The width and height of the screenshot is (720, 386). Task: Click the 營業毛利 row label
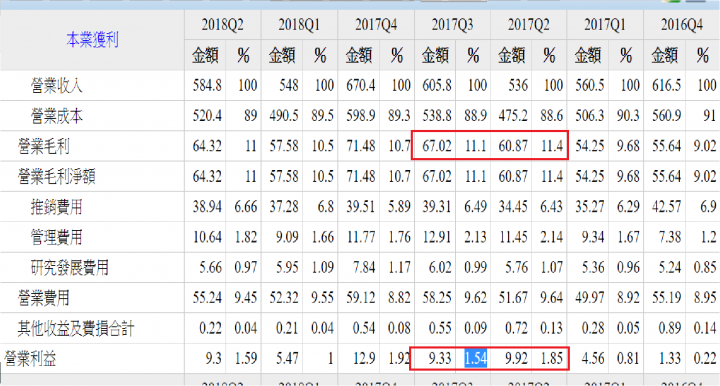44,146
